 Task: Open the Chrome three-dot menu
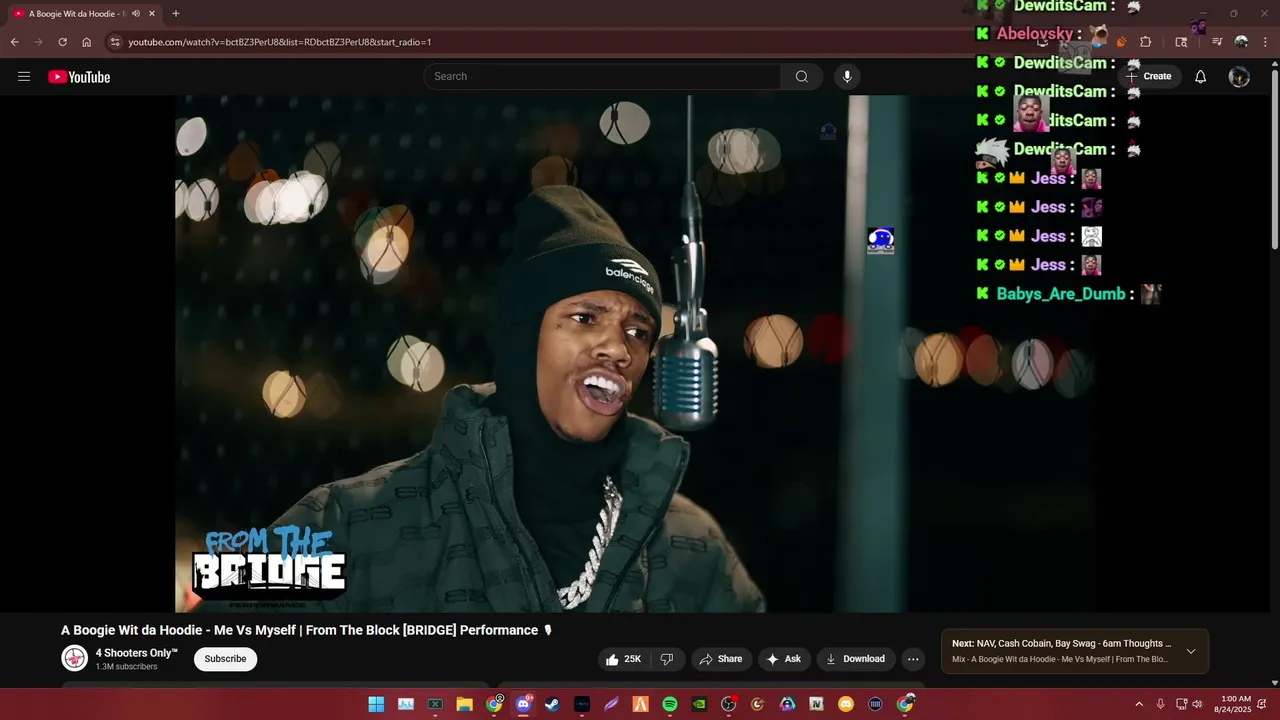pyautogui.click(x=1265, y=42)
